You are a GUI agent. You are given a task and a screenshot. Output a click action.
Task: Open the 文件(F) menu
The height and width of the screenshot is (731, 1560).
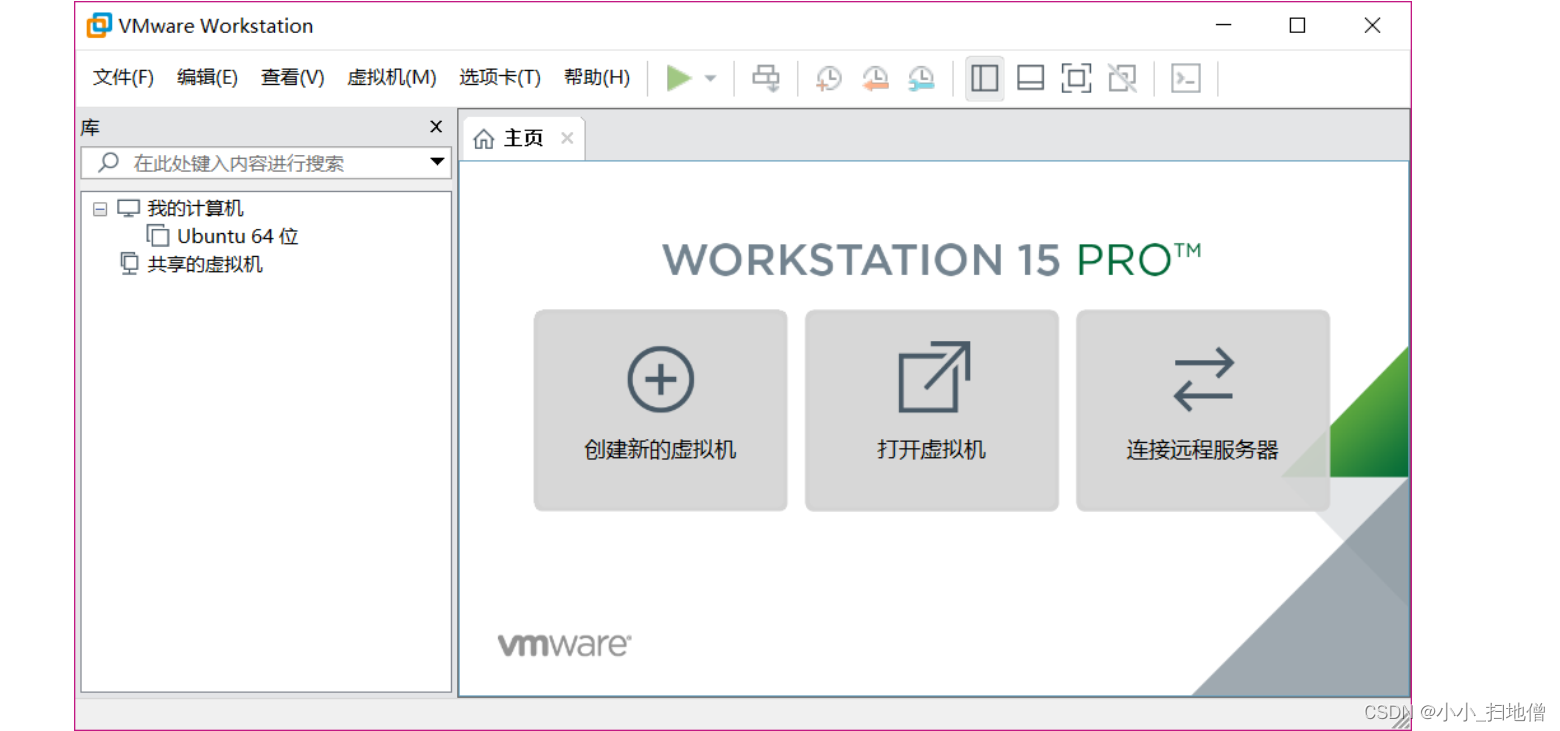click(x=124, y=78)
